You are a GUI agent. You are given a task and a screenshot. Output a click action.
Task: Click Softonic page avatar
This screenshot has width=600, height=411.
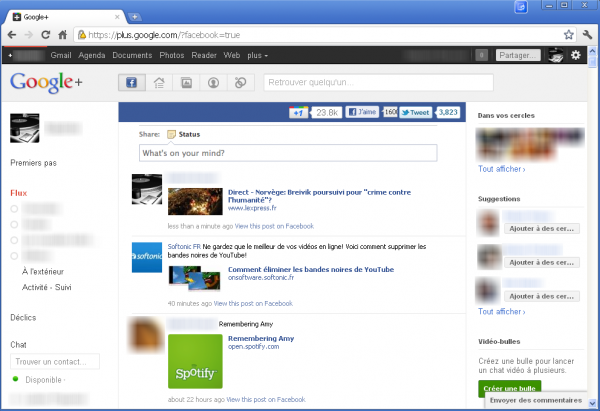coord(147,257)
